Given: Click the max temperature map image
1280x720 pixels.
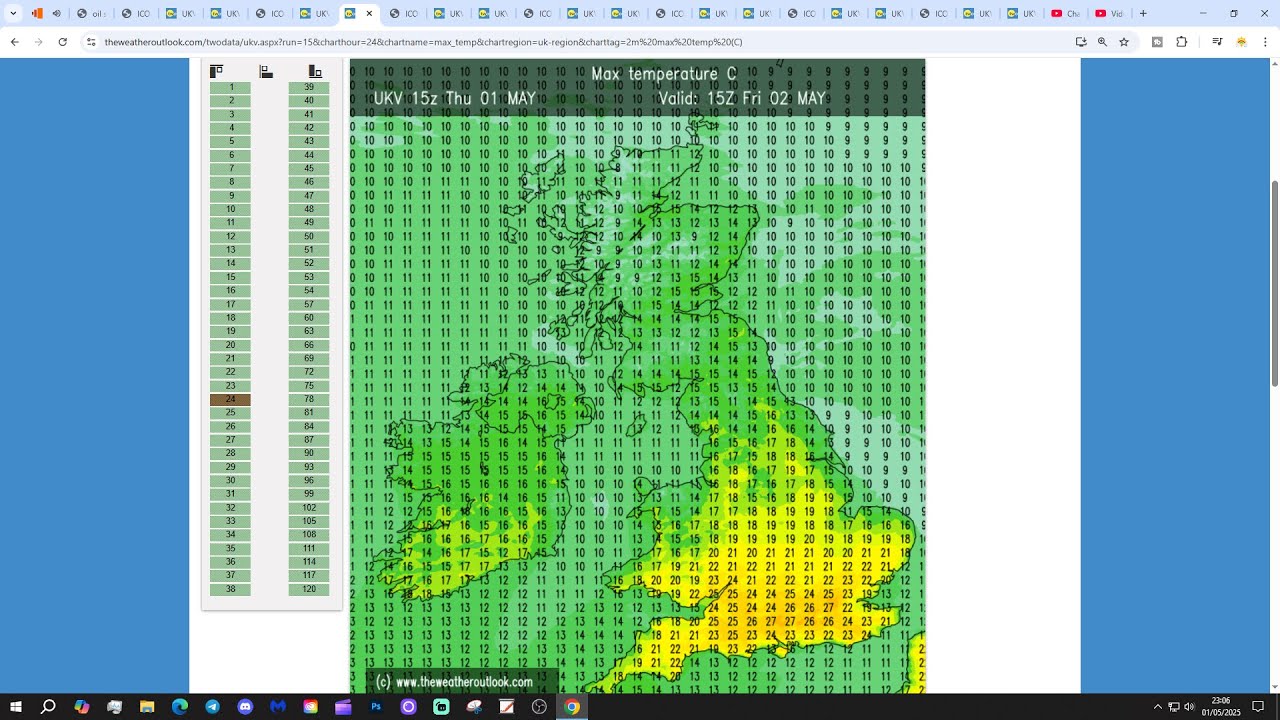Looking at the screenshot, I should [x=637, y=376].
